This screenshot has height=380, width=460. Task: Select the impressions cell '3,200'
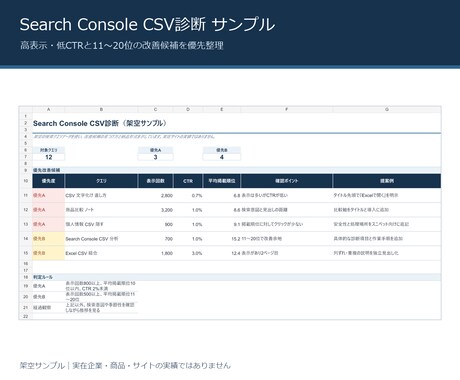tap(156, 210)
